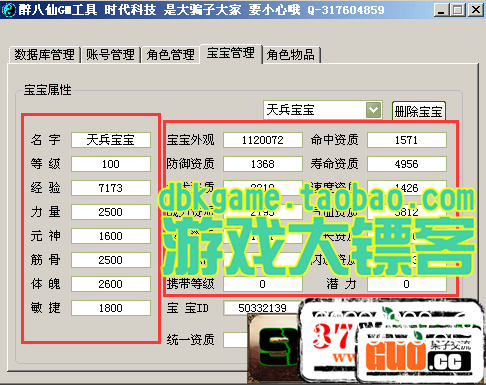Viewport: 486px width, 385px height.
Task: Click the 宝宝ID field showing 50332139
Action: pyautogui.click(x=263, y=308)
